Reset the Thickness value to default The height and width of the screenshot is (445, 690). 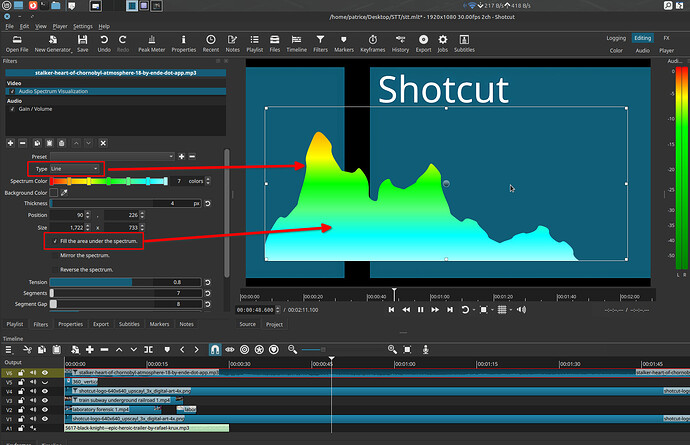[x=206, y=204]
